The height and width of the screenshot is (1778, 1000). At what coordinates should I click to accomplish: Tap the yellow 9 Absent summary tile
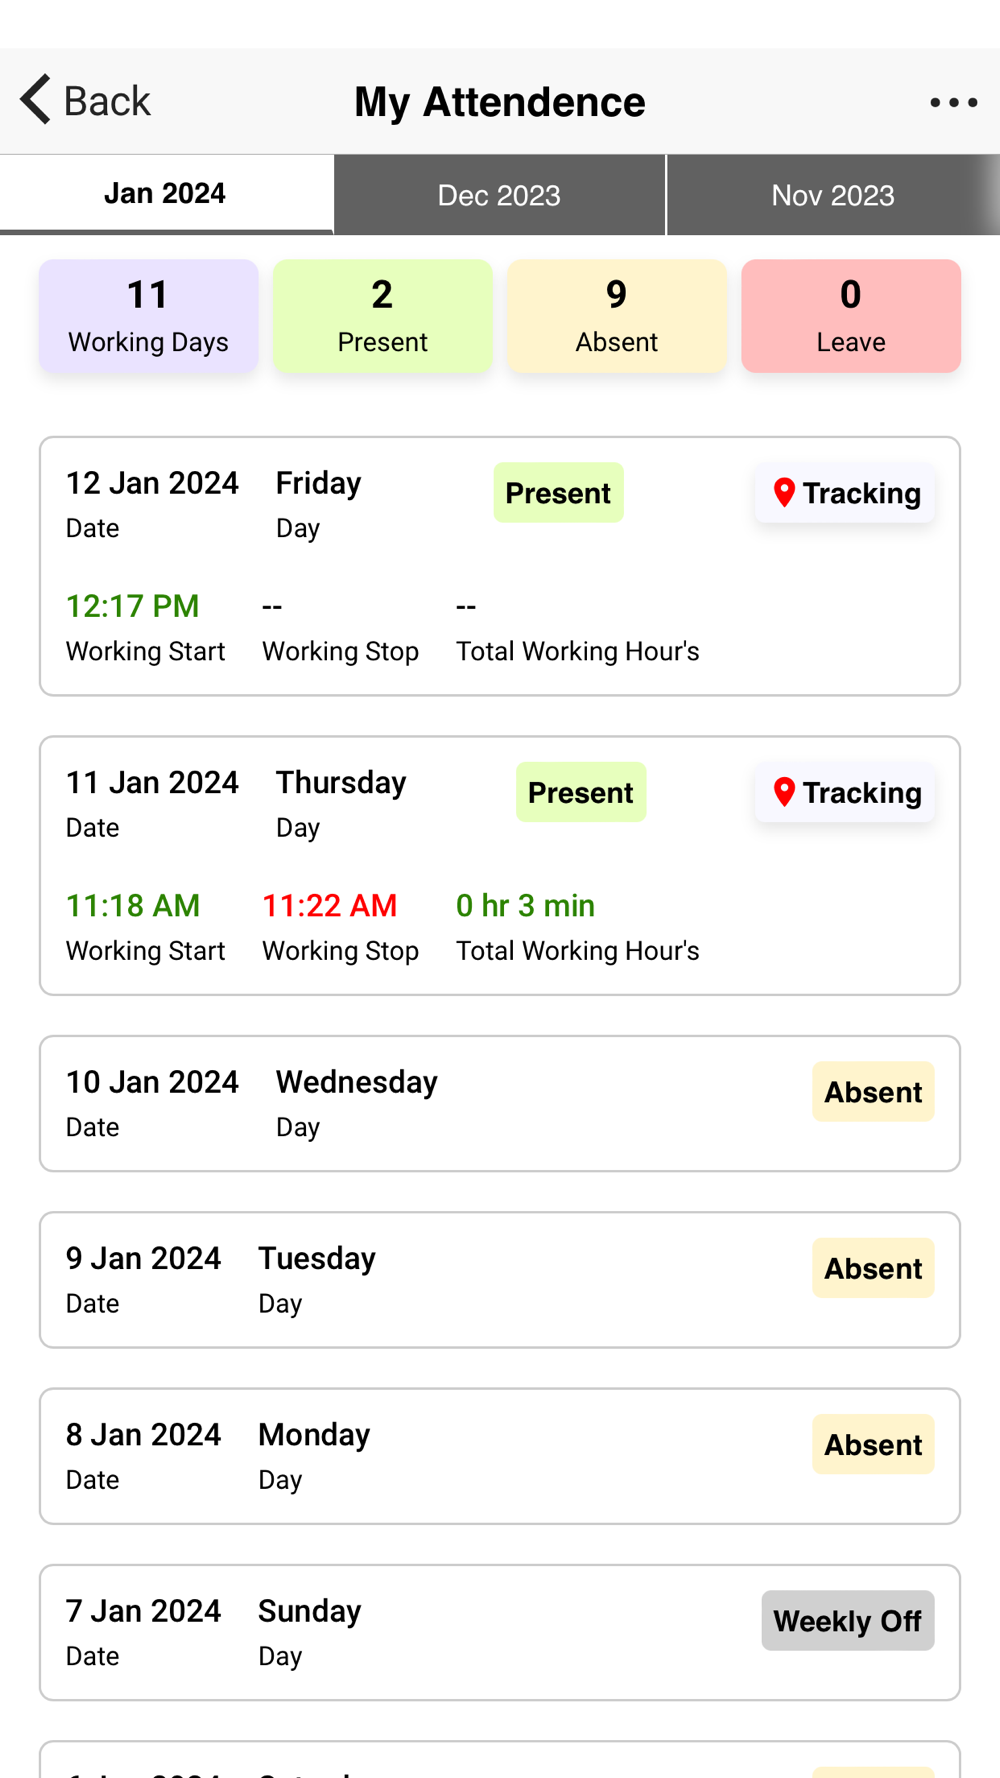click(x=617, y=316)
